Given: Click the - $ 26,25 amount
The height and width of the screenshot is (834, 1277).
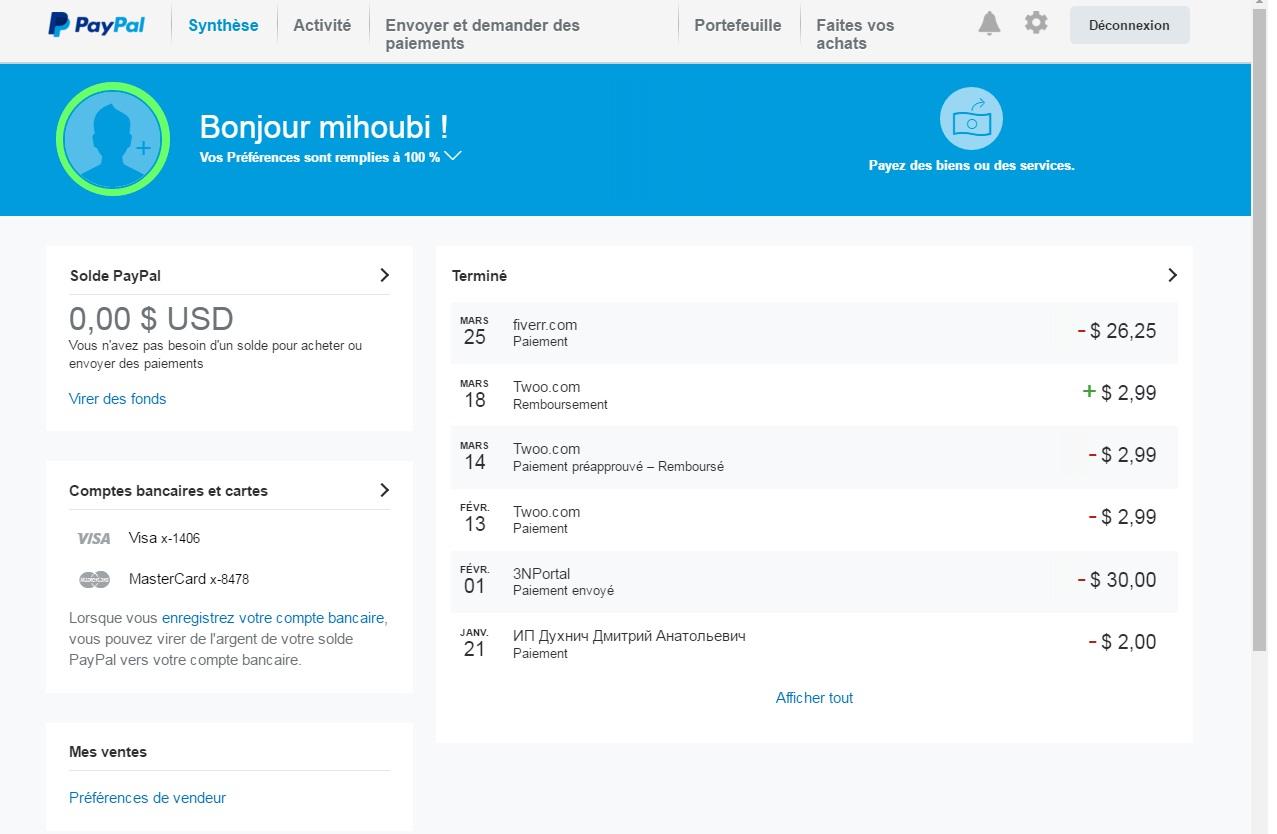Looking at the screenshot, I should pos(1116,331).
